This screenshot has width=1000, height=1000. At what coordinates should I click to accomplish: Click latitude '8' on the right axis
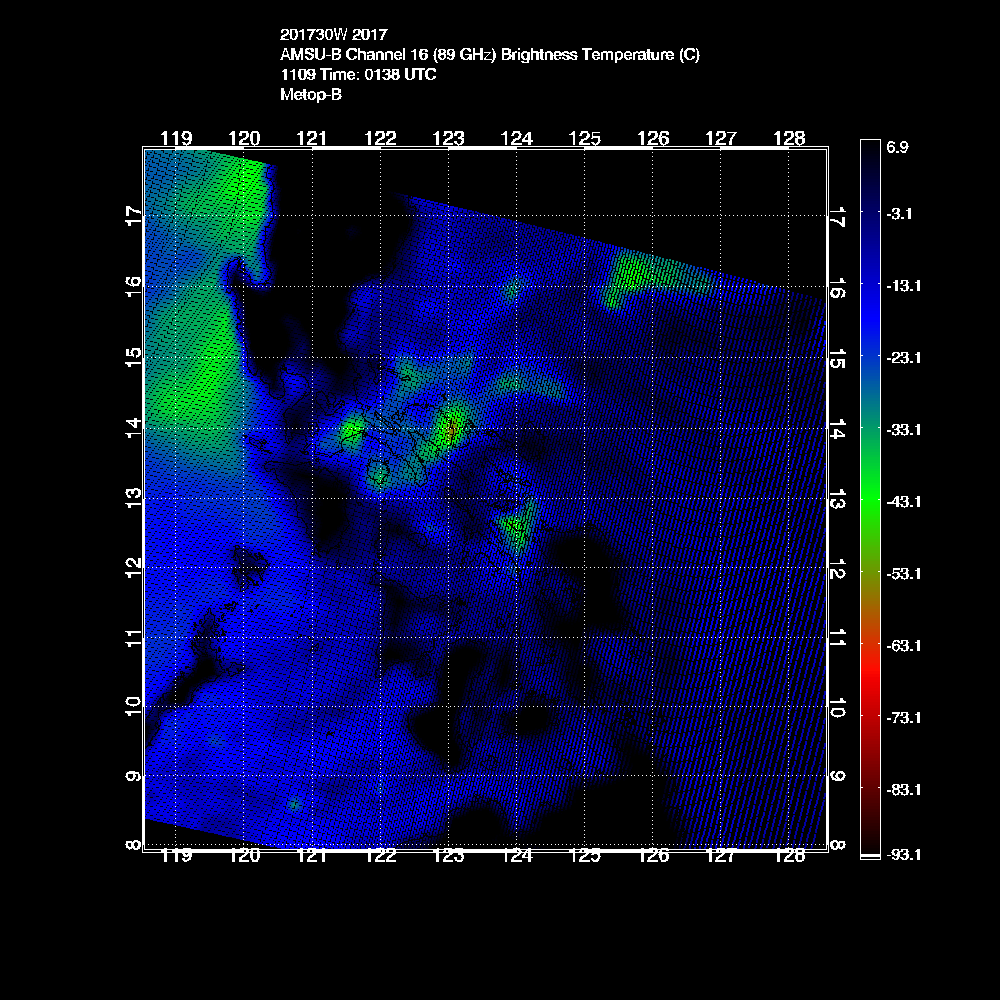838,845
